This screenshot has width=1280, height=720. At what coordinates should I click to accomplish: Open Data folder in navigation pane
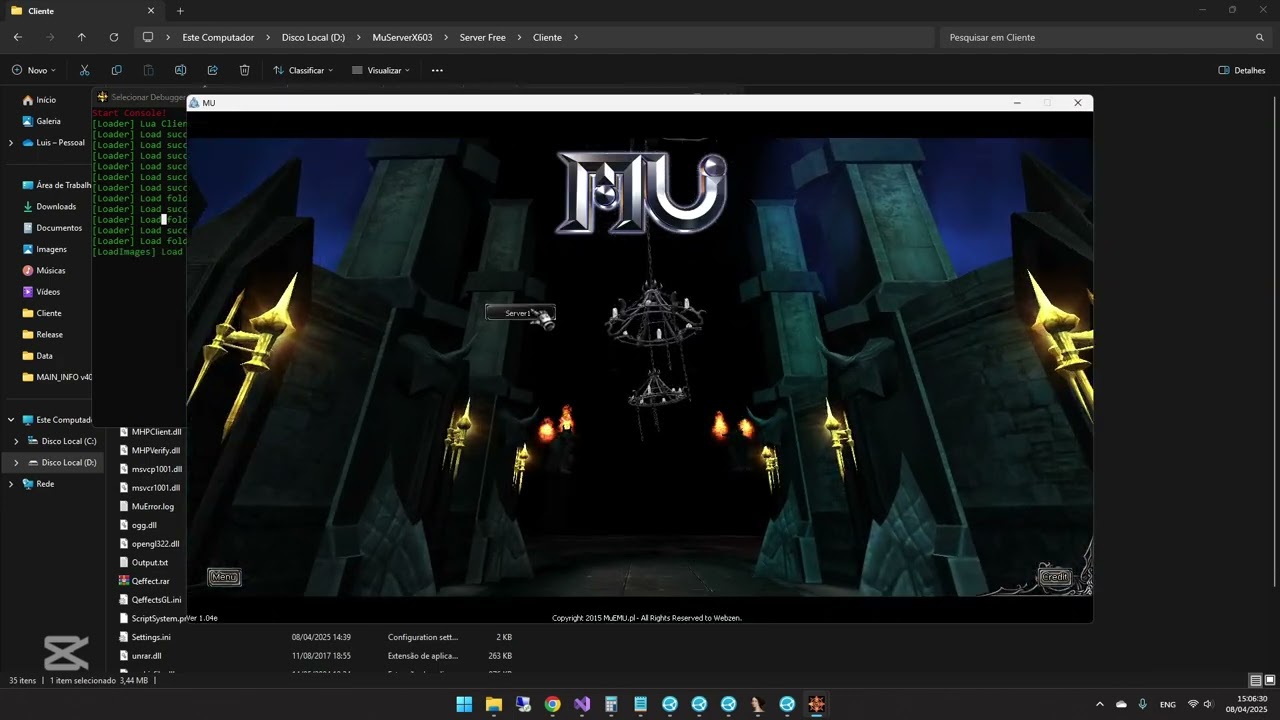pos(44,356)
